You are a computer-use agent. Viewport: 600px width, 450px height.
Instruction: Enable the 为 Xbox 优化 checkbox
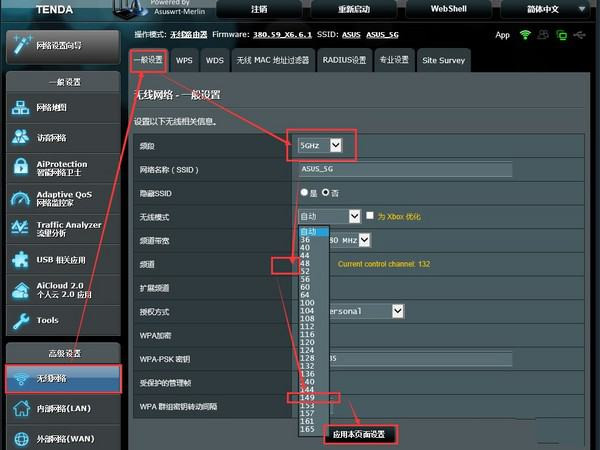[x=369, y=215]
